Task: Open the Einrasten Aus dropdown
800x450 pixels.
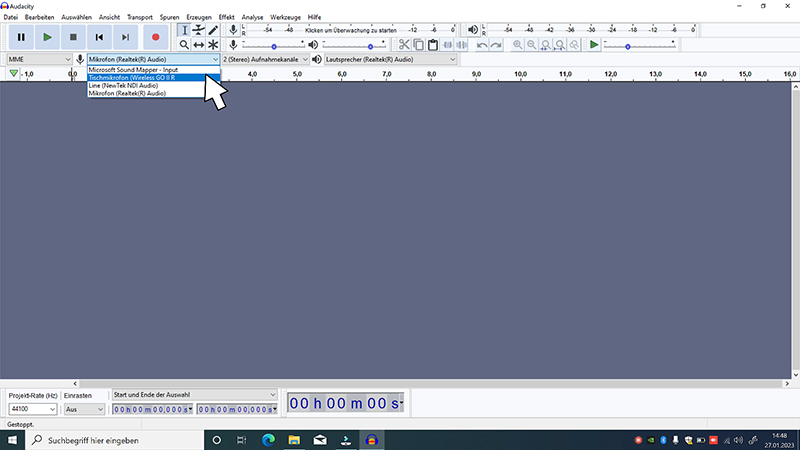Action: [84, 409]
